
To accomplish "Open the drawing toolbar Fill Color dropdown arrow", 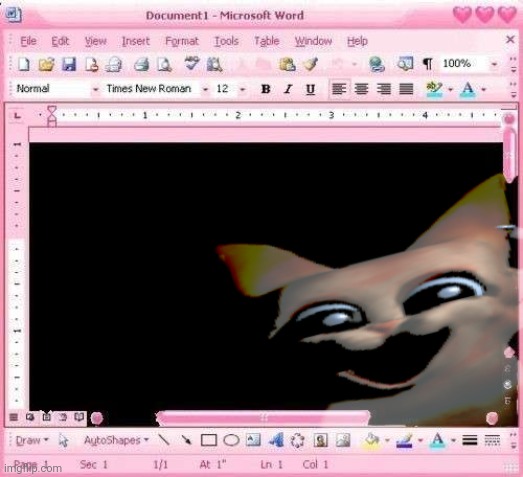I will click(x=387, y=441).
